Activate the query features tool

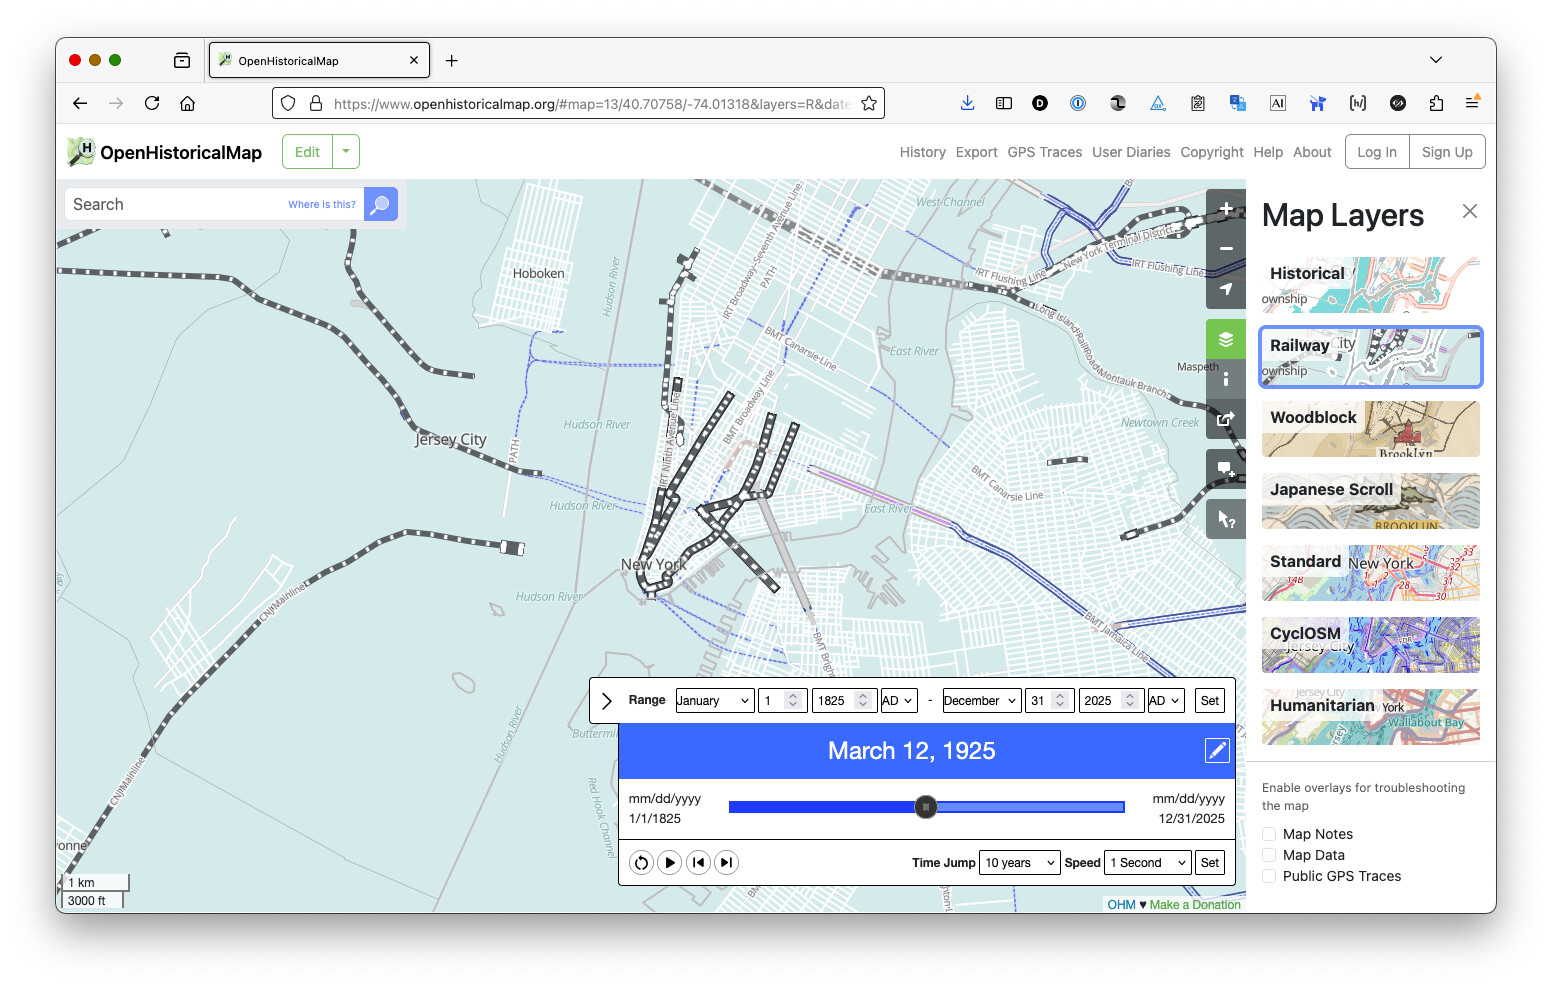click(1226, 519)
